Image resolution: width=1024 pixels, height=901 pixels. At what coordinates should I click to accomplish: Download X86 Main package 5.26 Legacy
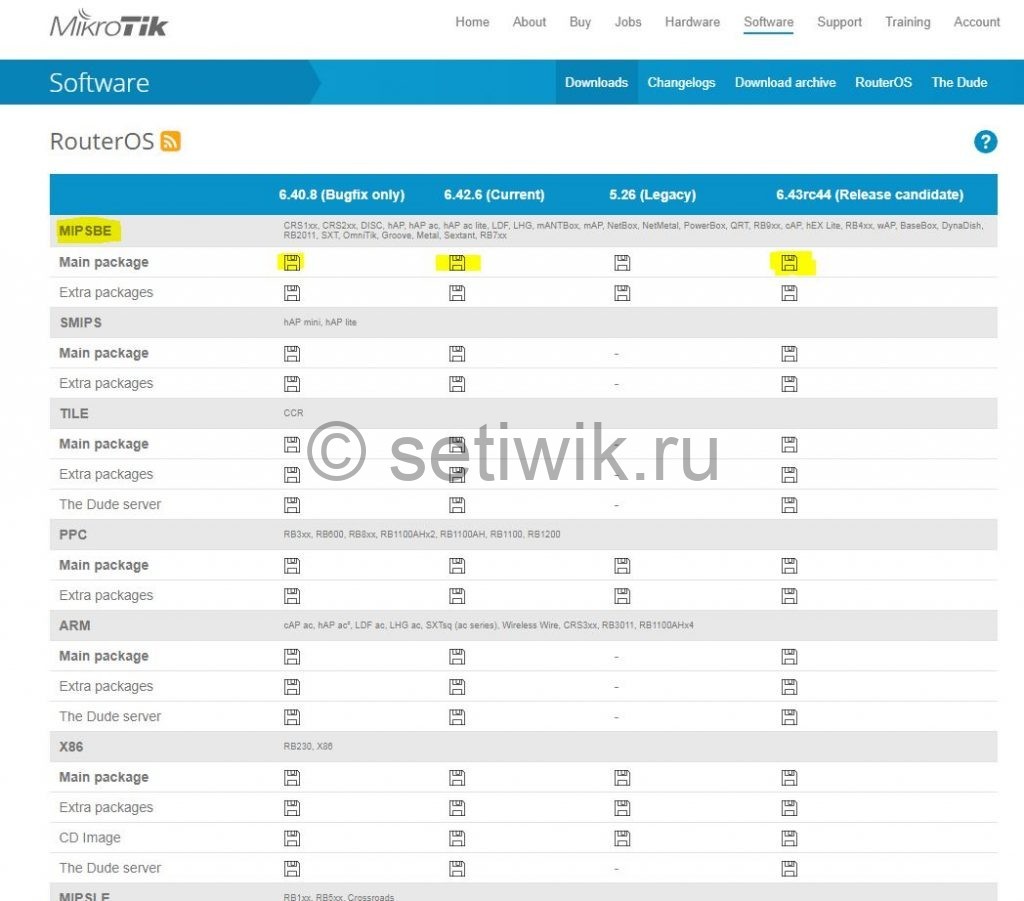click(622, 778)
